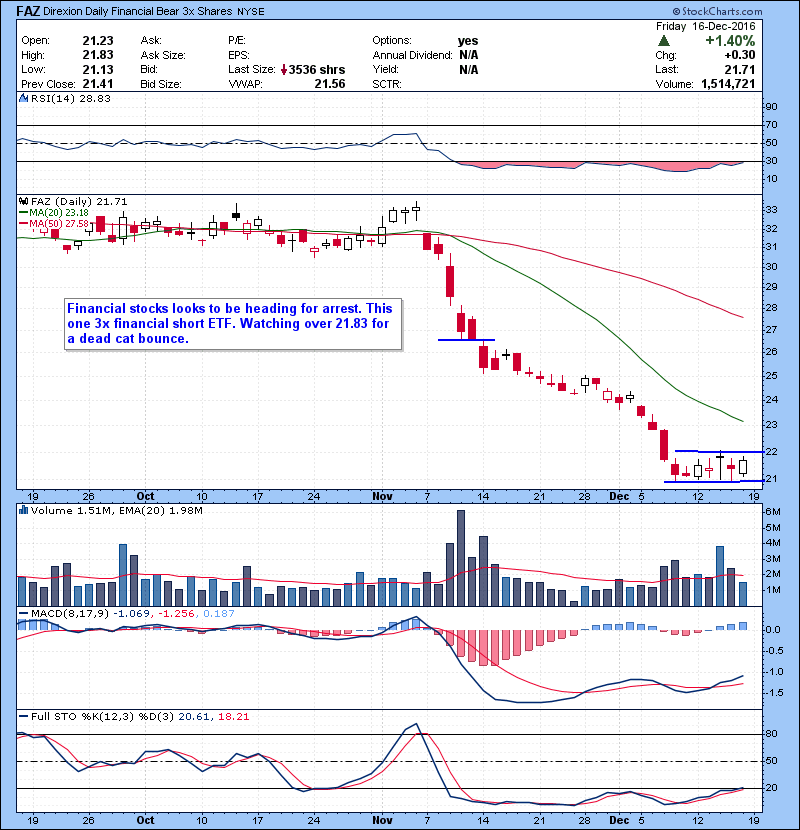Click the RSI(14) indicator icon
Viewport: 800px width, 830px height.
23,98
